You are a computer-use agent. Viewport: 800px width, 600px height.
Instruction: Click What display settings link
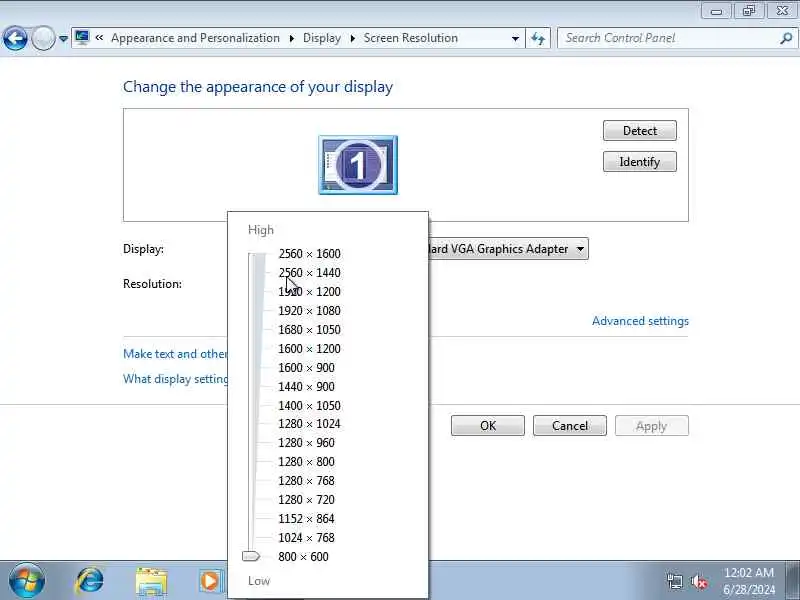click(175, 379)
